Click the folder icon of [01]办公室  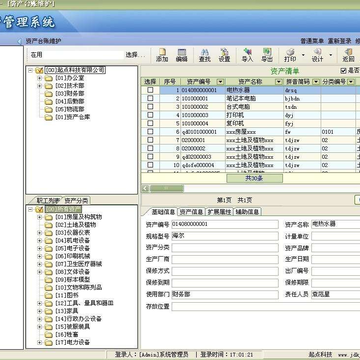(x=49, y=78)
